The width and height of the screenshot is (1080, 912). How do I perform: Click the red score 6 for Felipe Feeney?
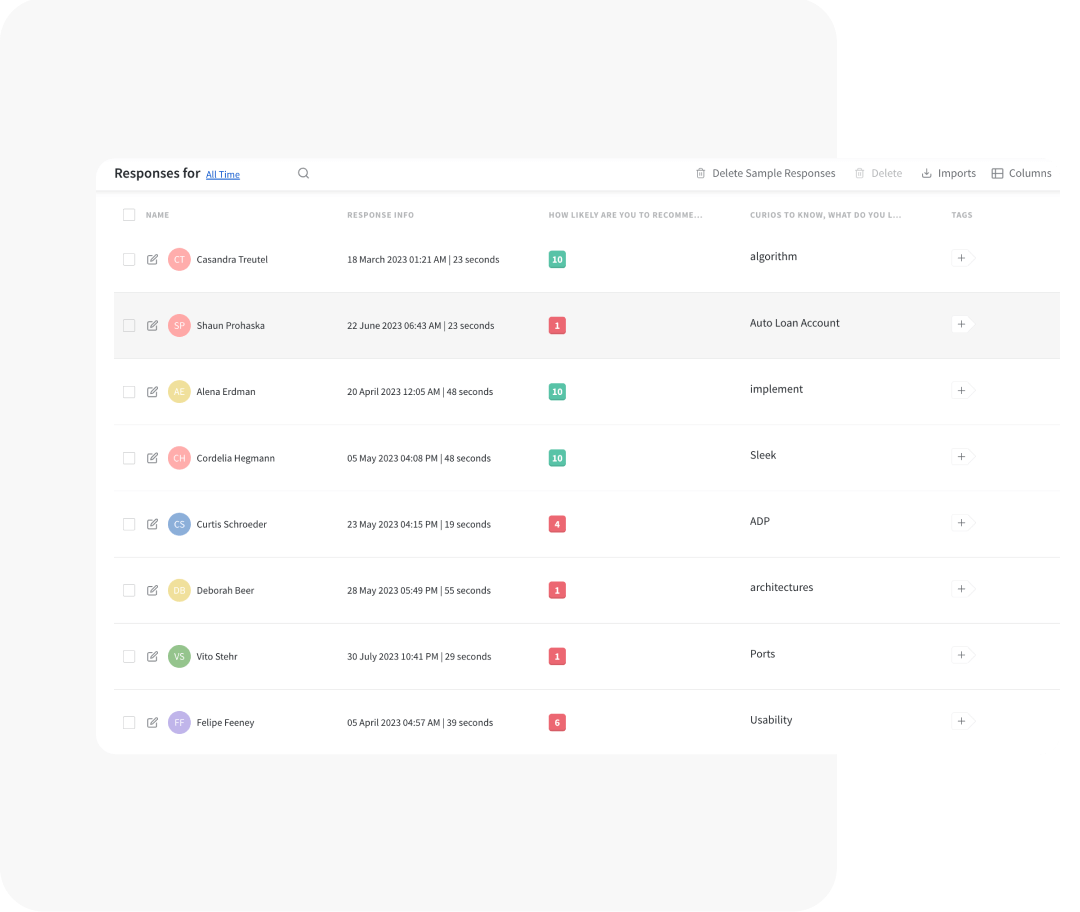click(x=557, y=723)
